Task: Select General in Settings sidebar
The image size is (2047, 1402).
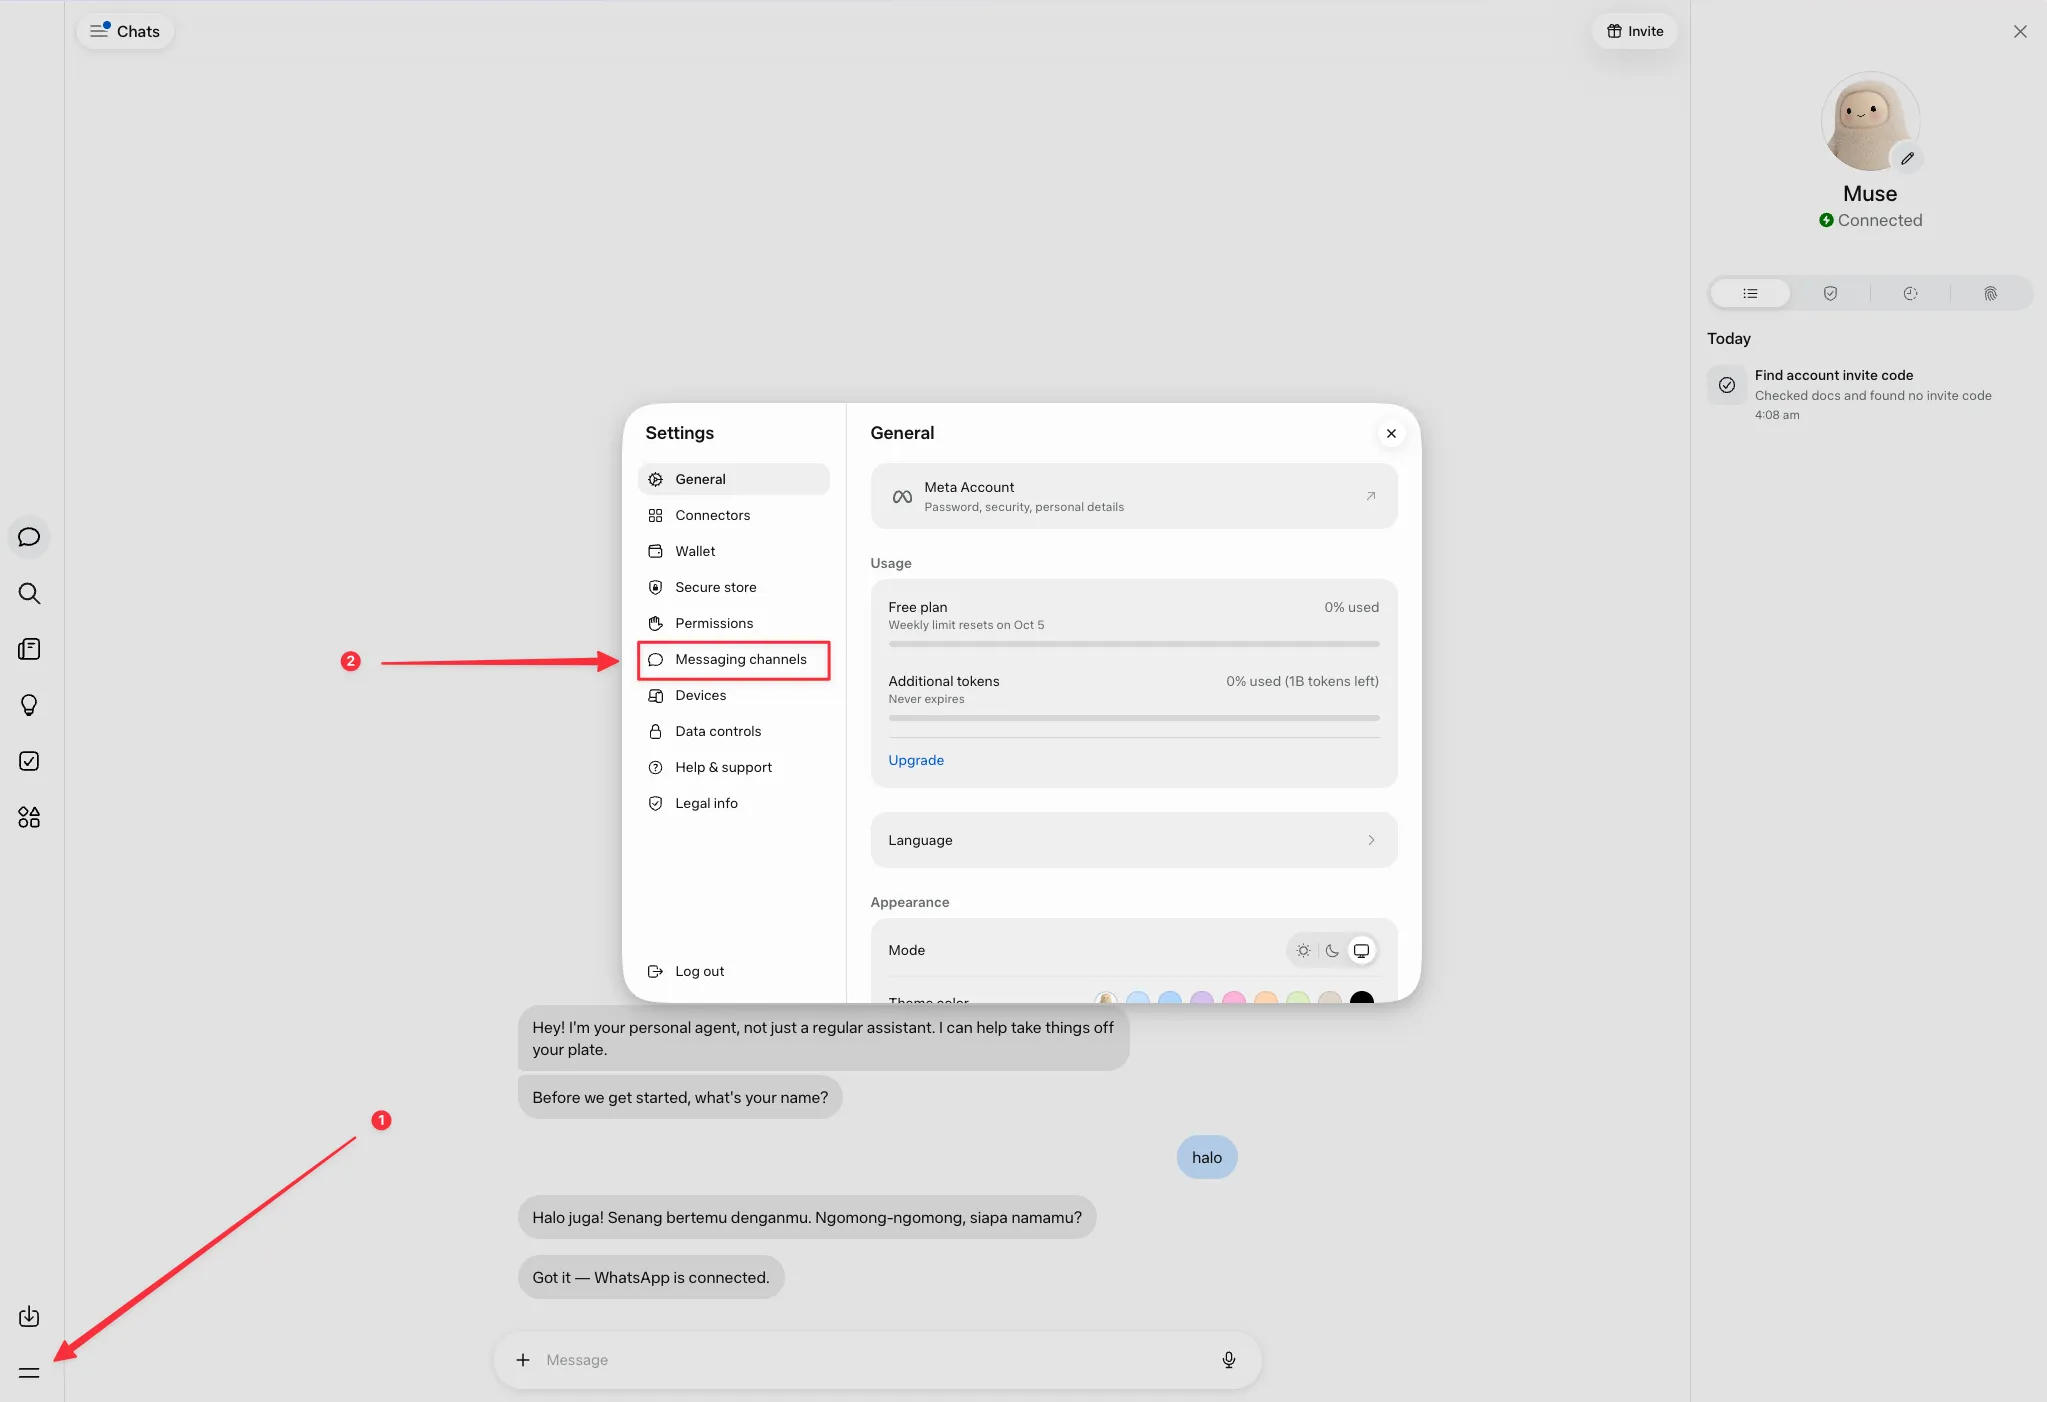Action: coord(733,479)
